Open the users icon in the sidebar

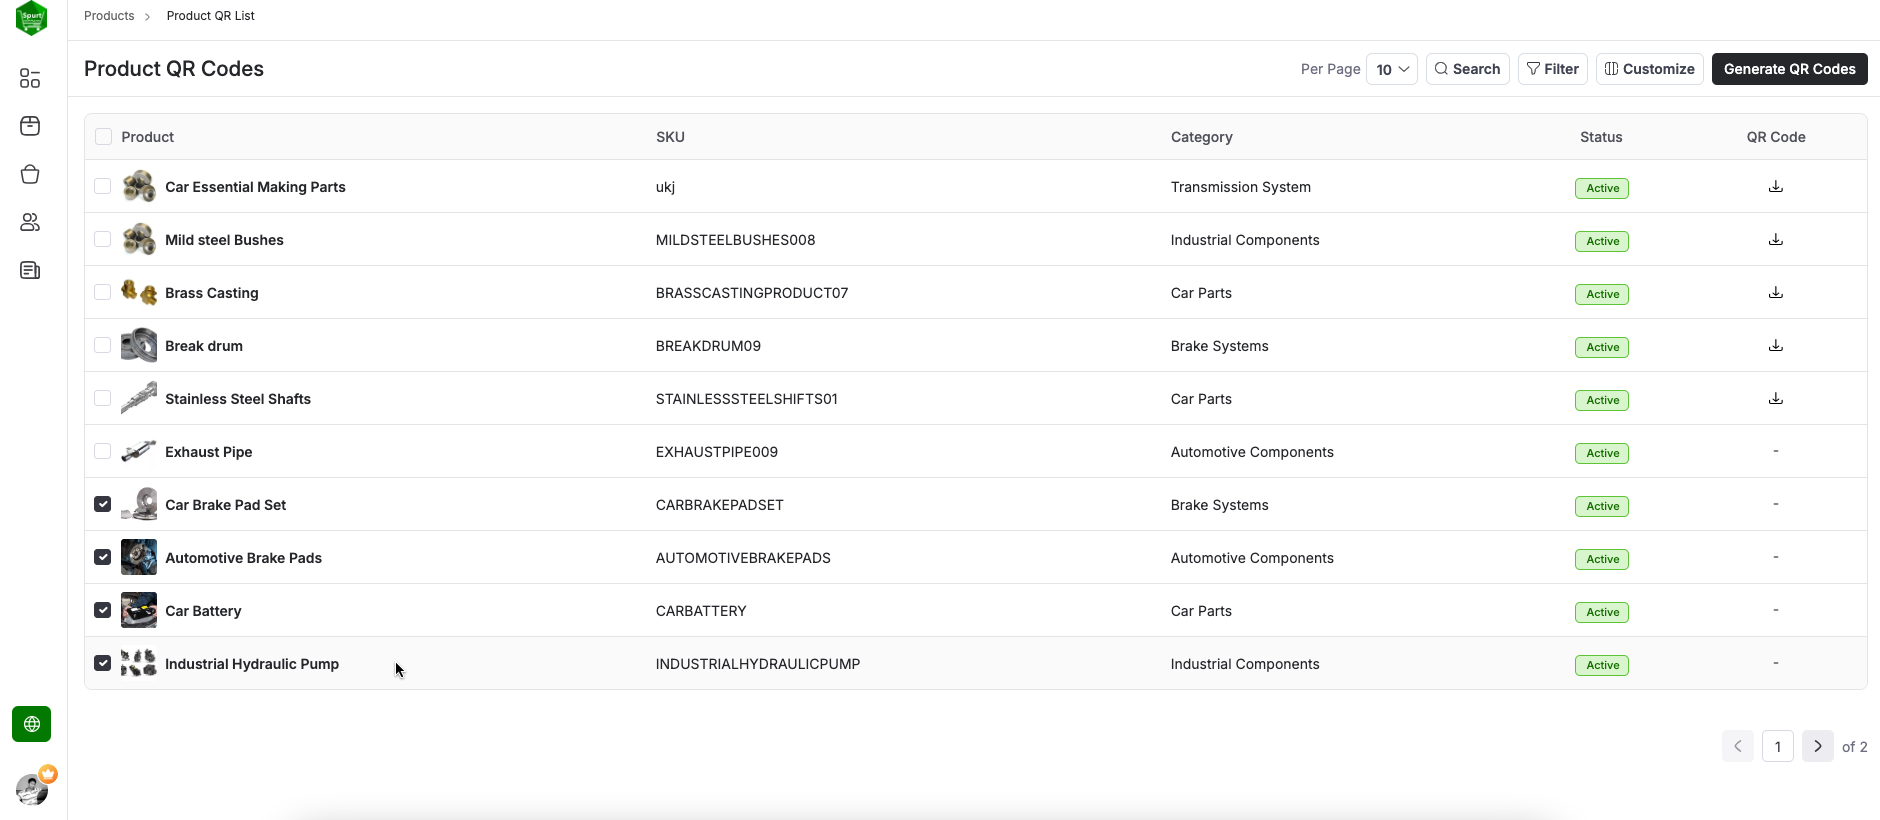click(30, 222)
